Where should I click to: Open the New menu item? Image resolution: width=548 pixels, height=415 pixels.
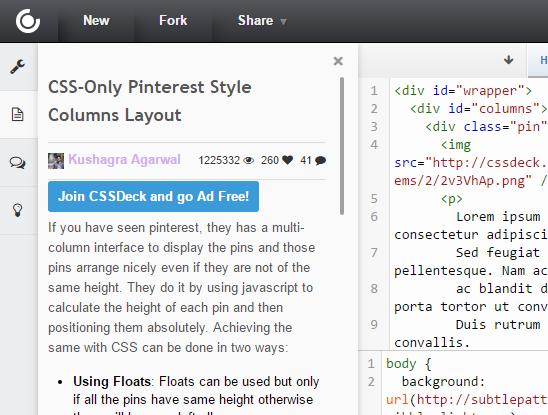[x=96, y=20]
